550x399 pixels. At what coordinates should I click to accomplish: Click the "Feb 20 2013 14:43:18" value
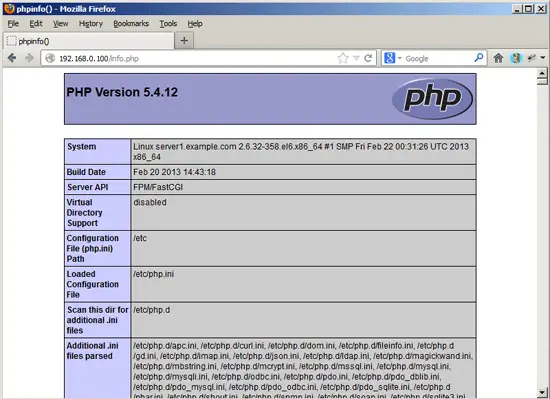tap(174, 172)
